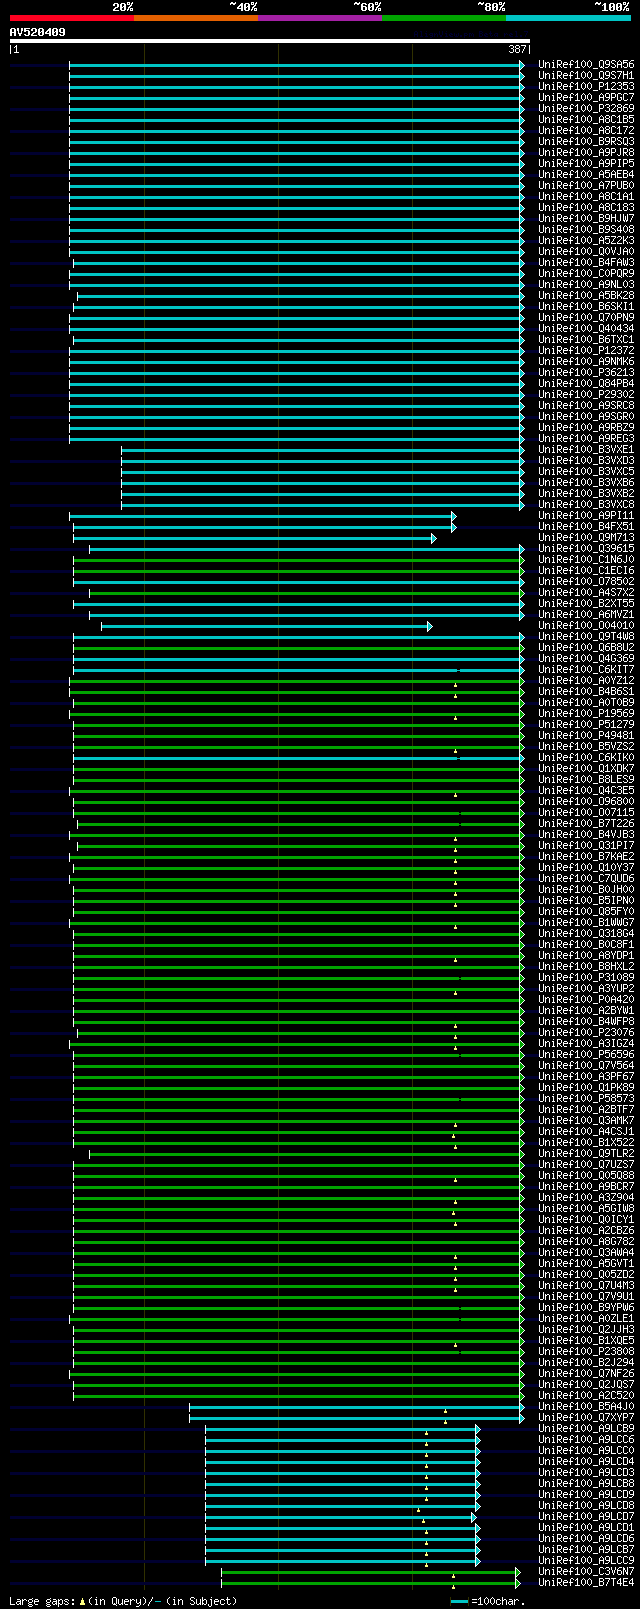Select label UniRef100_C0PQR9
The width and height of the screenshot is (640, 1609).
(x=586, y=273)
